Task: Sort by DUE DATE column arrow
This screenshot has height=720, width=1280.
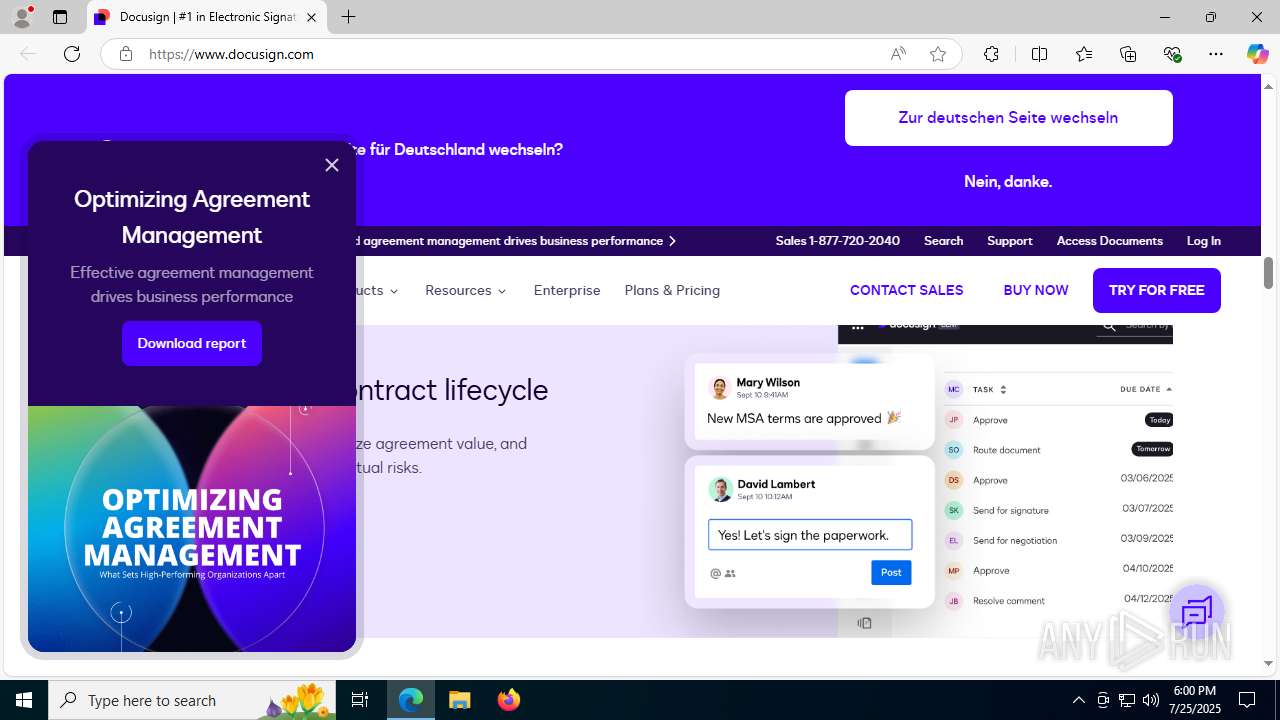Action: tap(1169, 389)
